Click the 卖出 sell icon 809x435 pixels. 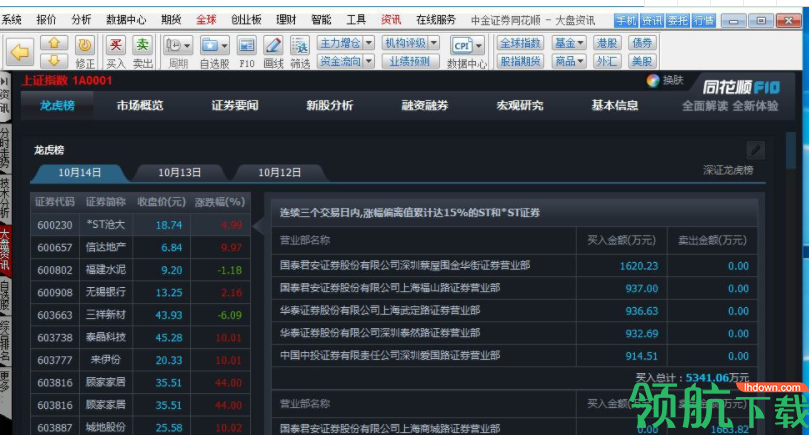point(142,45)
